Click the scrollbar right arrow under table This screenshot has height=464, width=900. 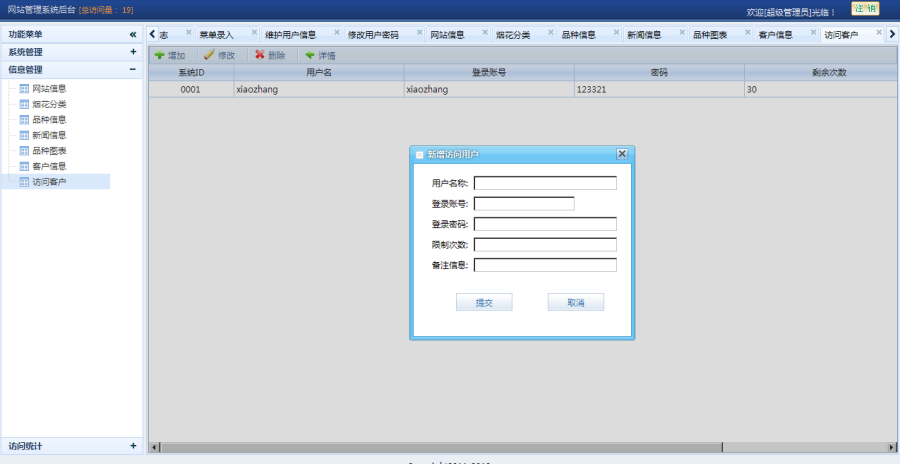point(892,447)
